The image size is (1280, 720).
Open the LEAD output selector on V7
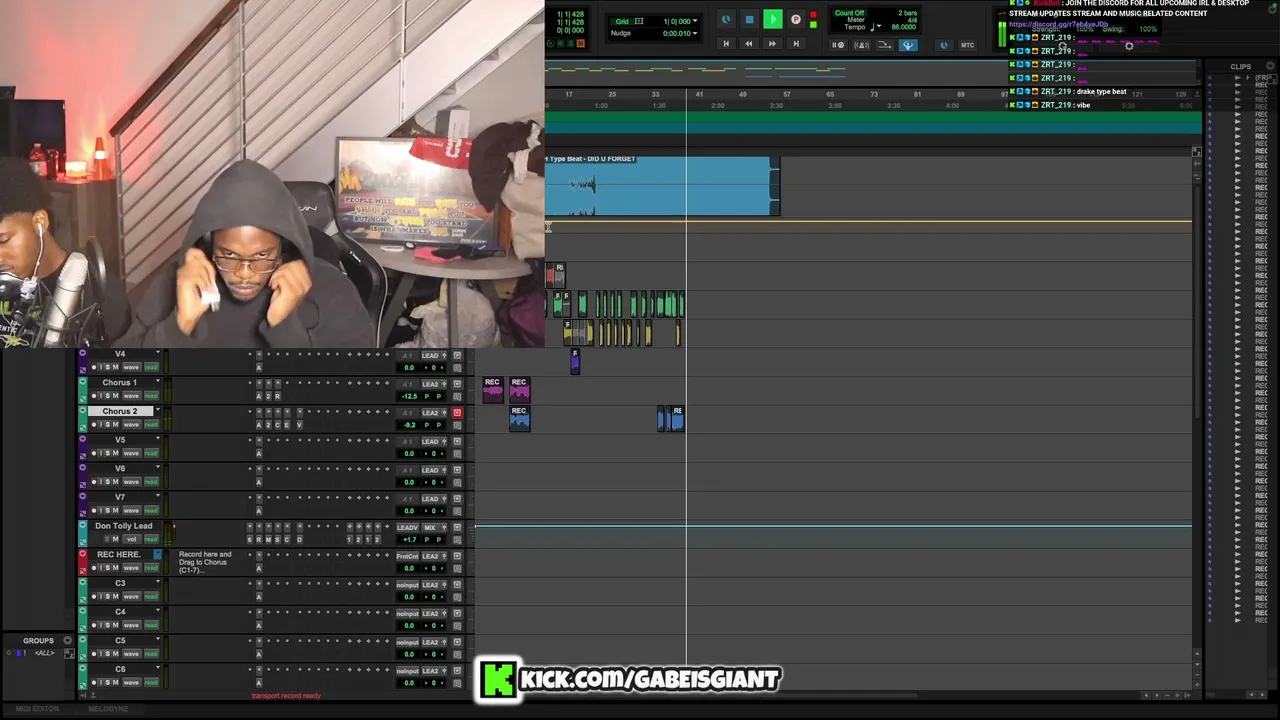(431, 499)
